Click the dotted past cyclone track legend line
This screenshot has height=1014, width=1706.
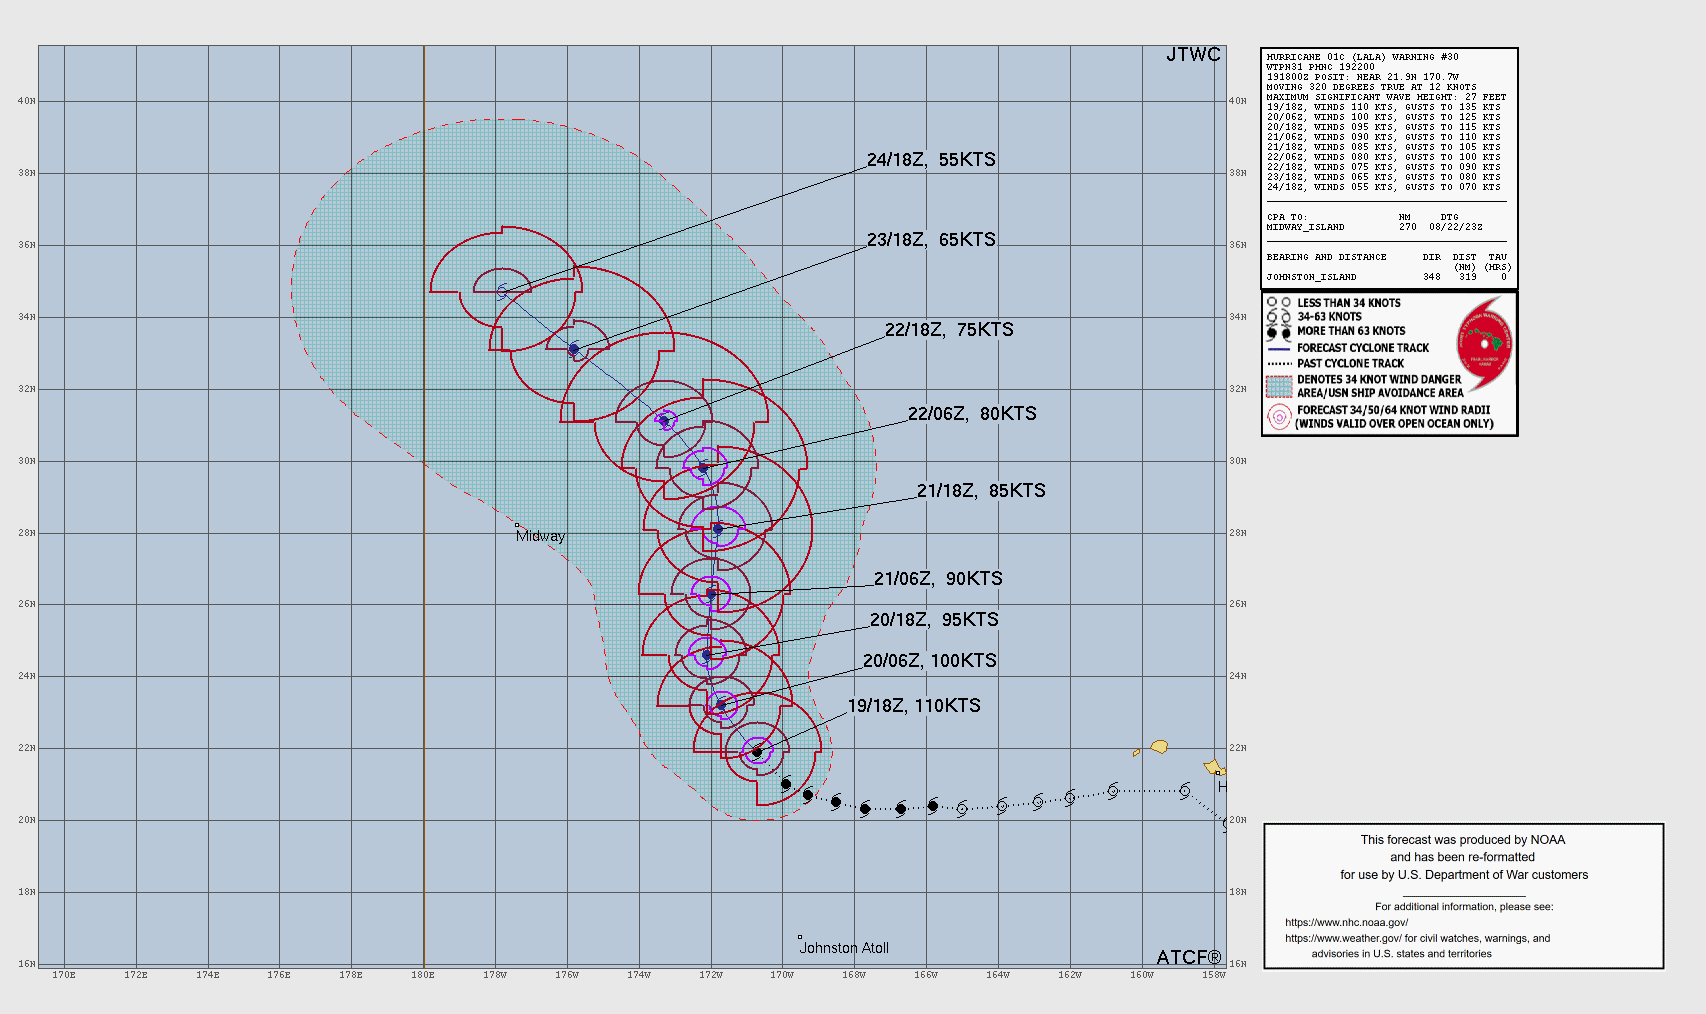(x=1279, y=364)
